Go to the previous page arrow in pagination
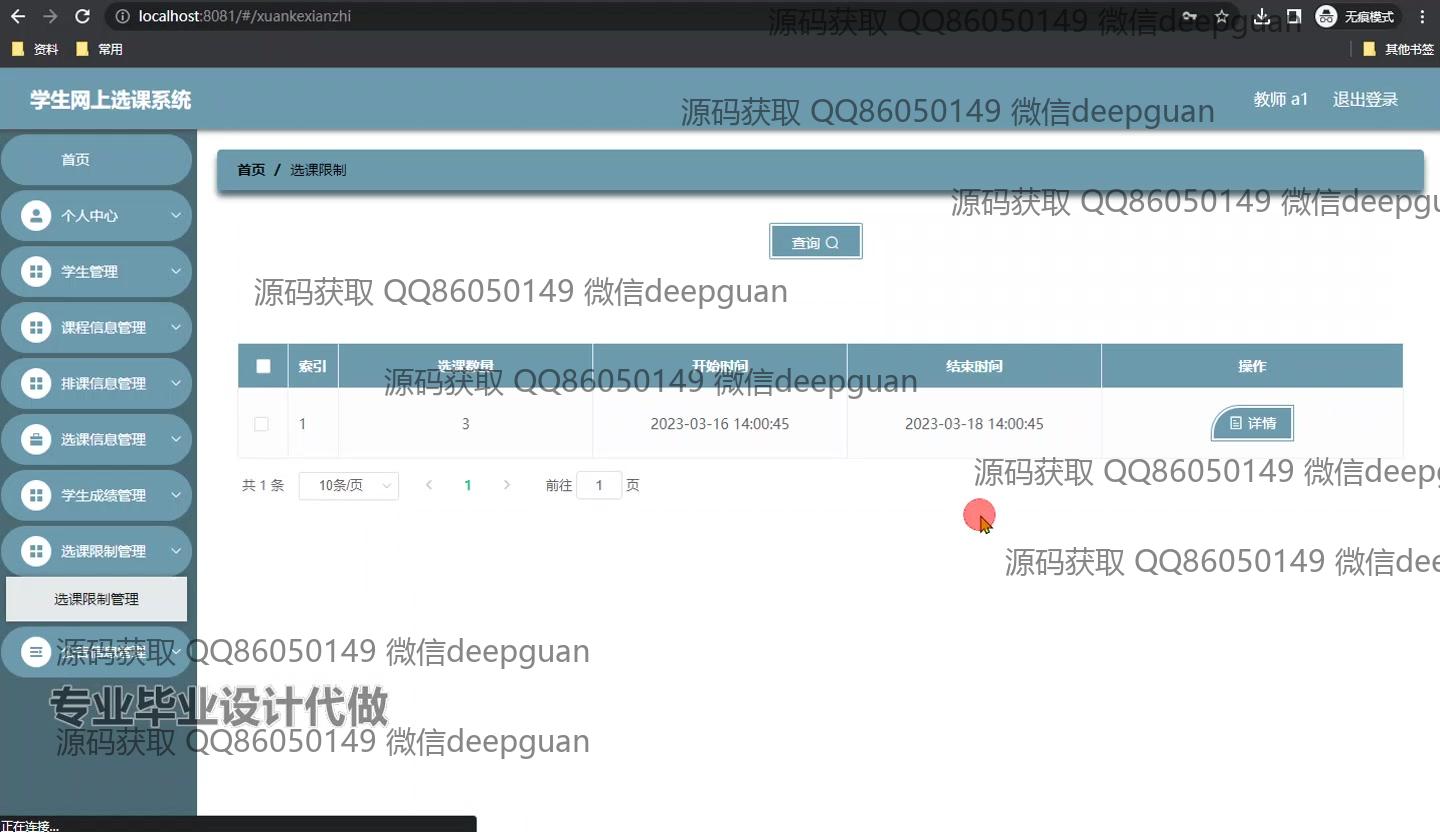This screenshot has height=832, width=1440. 429,486
